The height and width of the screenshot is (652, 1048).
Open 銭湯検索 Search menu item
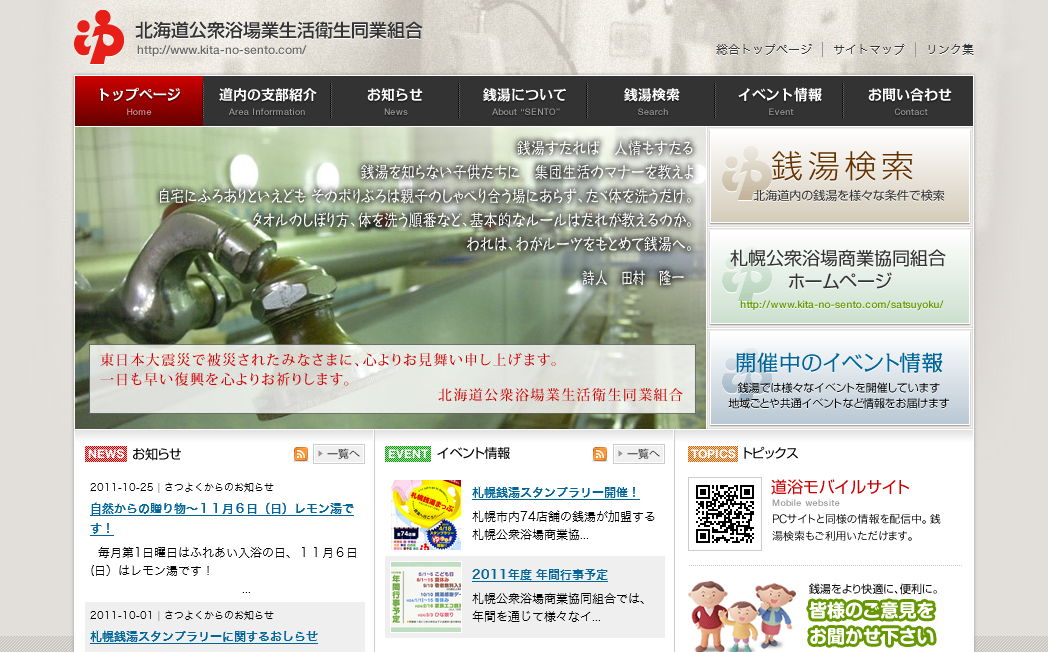652,101
